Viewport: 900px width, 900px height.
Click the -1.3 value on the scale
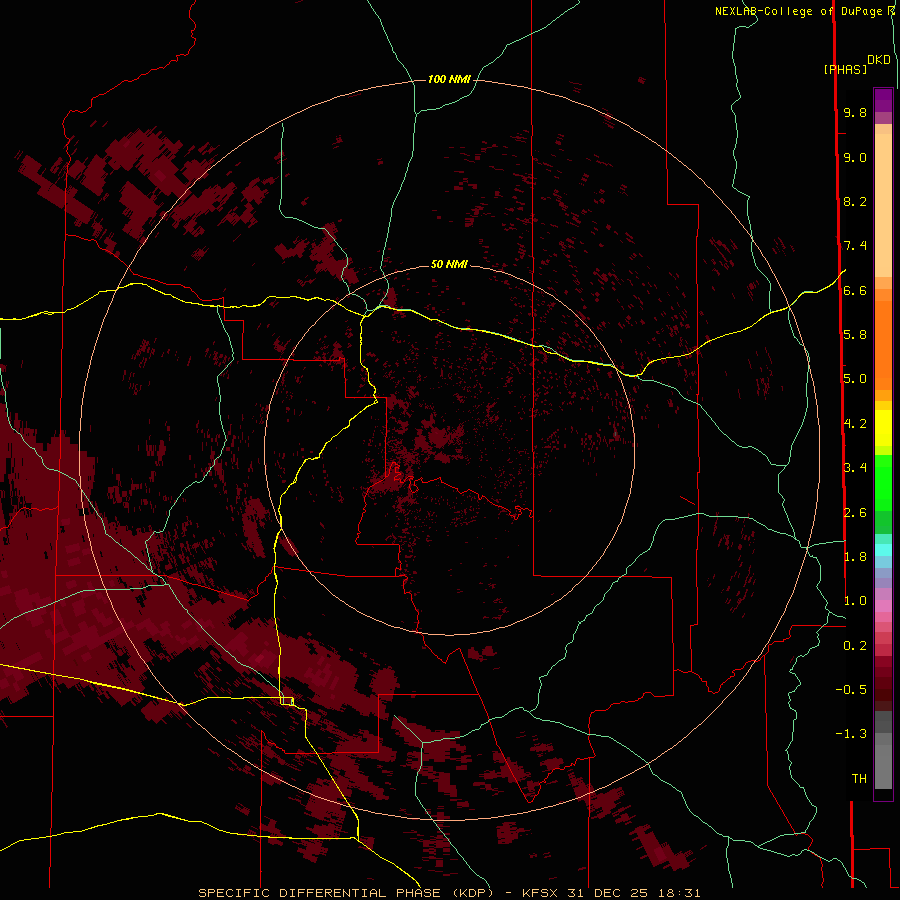tap(851, 734)
